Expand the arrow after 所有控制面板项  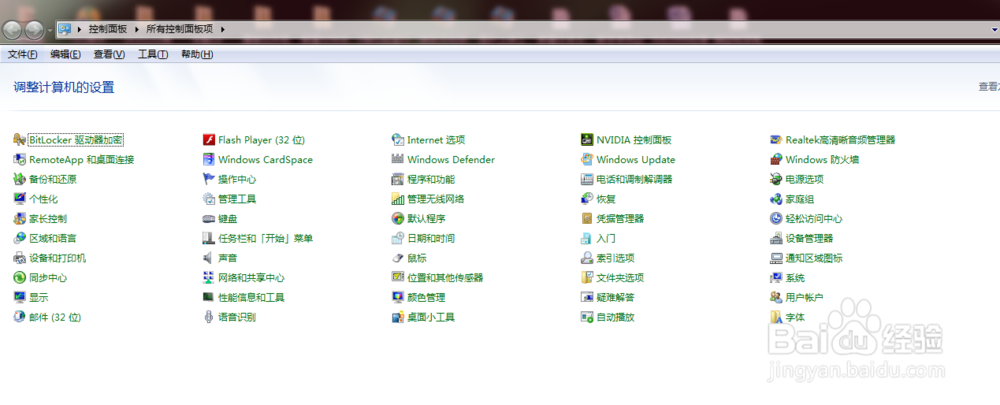223,29
